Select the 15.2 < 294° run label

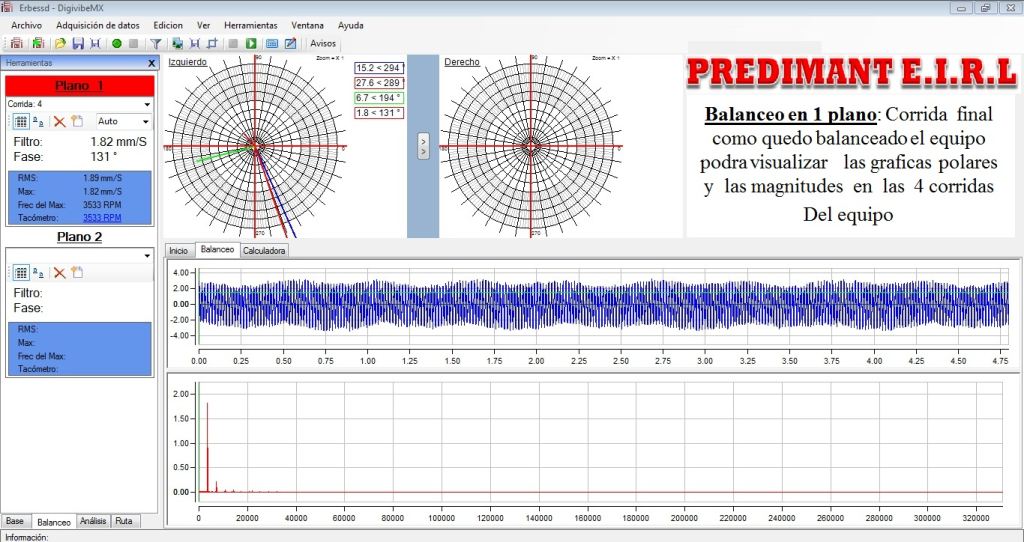point(378,68)
